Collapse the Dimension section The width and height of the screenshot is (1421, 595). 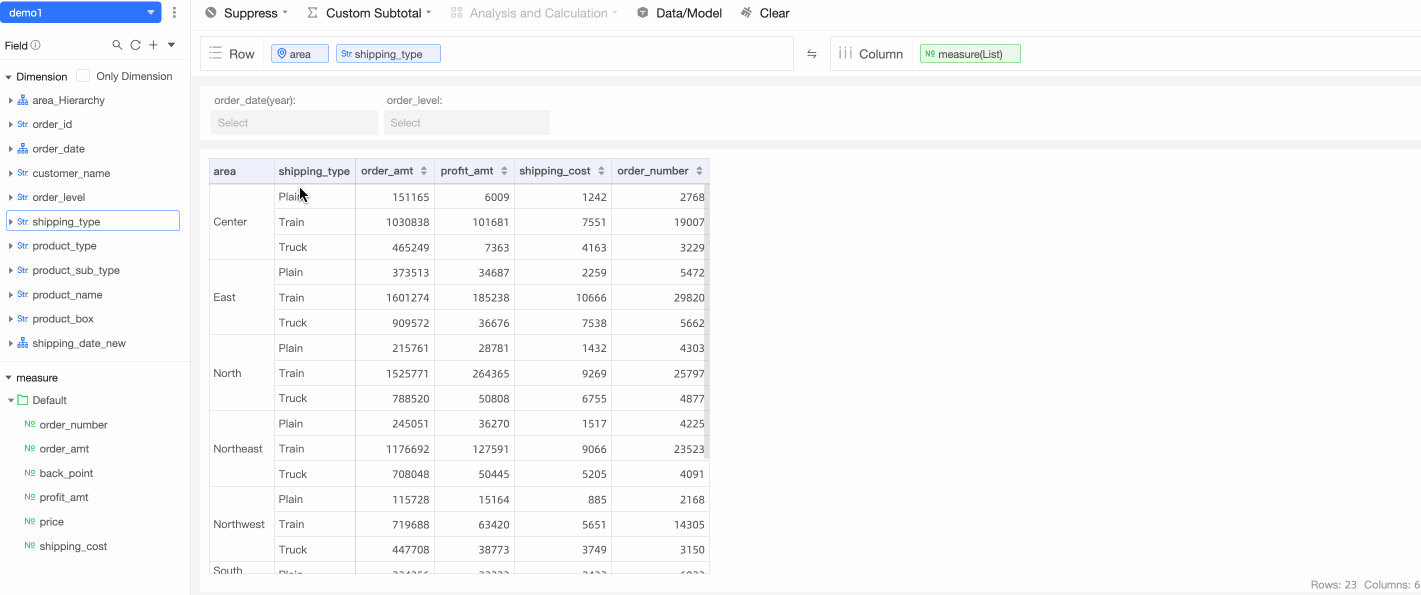pyautogui.click(x=8, y=77)
